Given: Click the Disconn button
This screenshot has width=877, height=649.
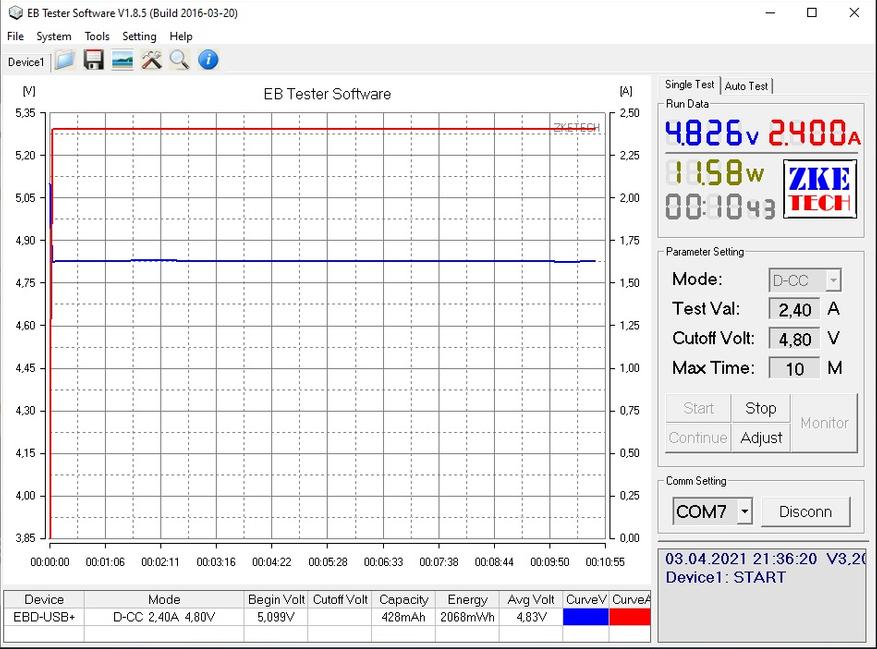Looking at the screenshot, I should point(805,511).
